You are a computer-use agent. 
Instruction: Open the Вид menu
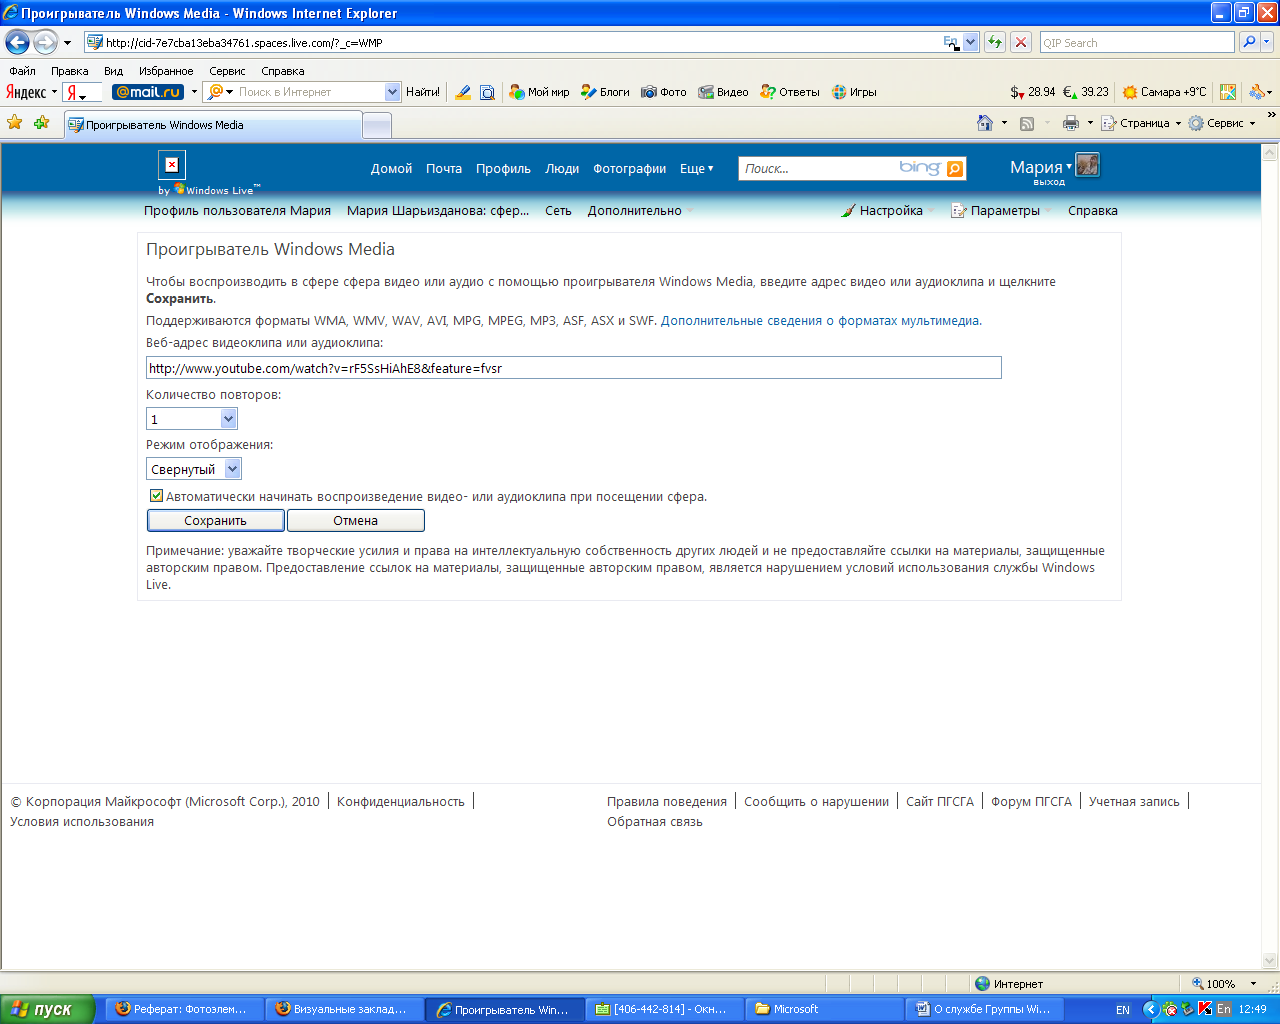(114, 71)
